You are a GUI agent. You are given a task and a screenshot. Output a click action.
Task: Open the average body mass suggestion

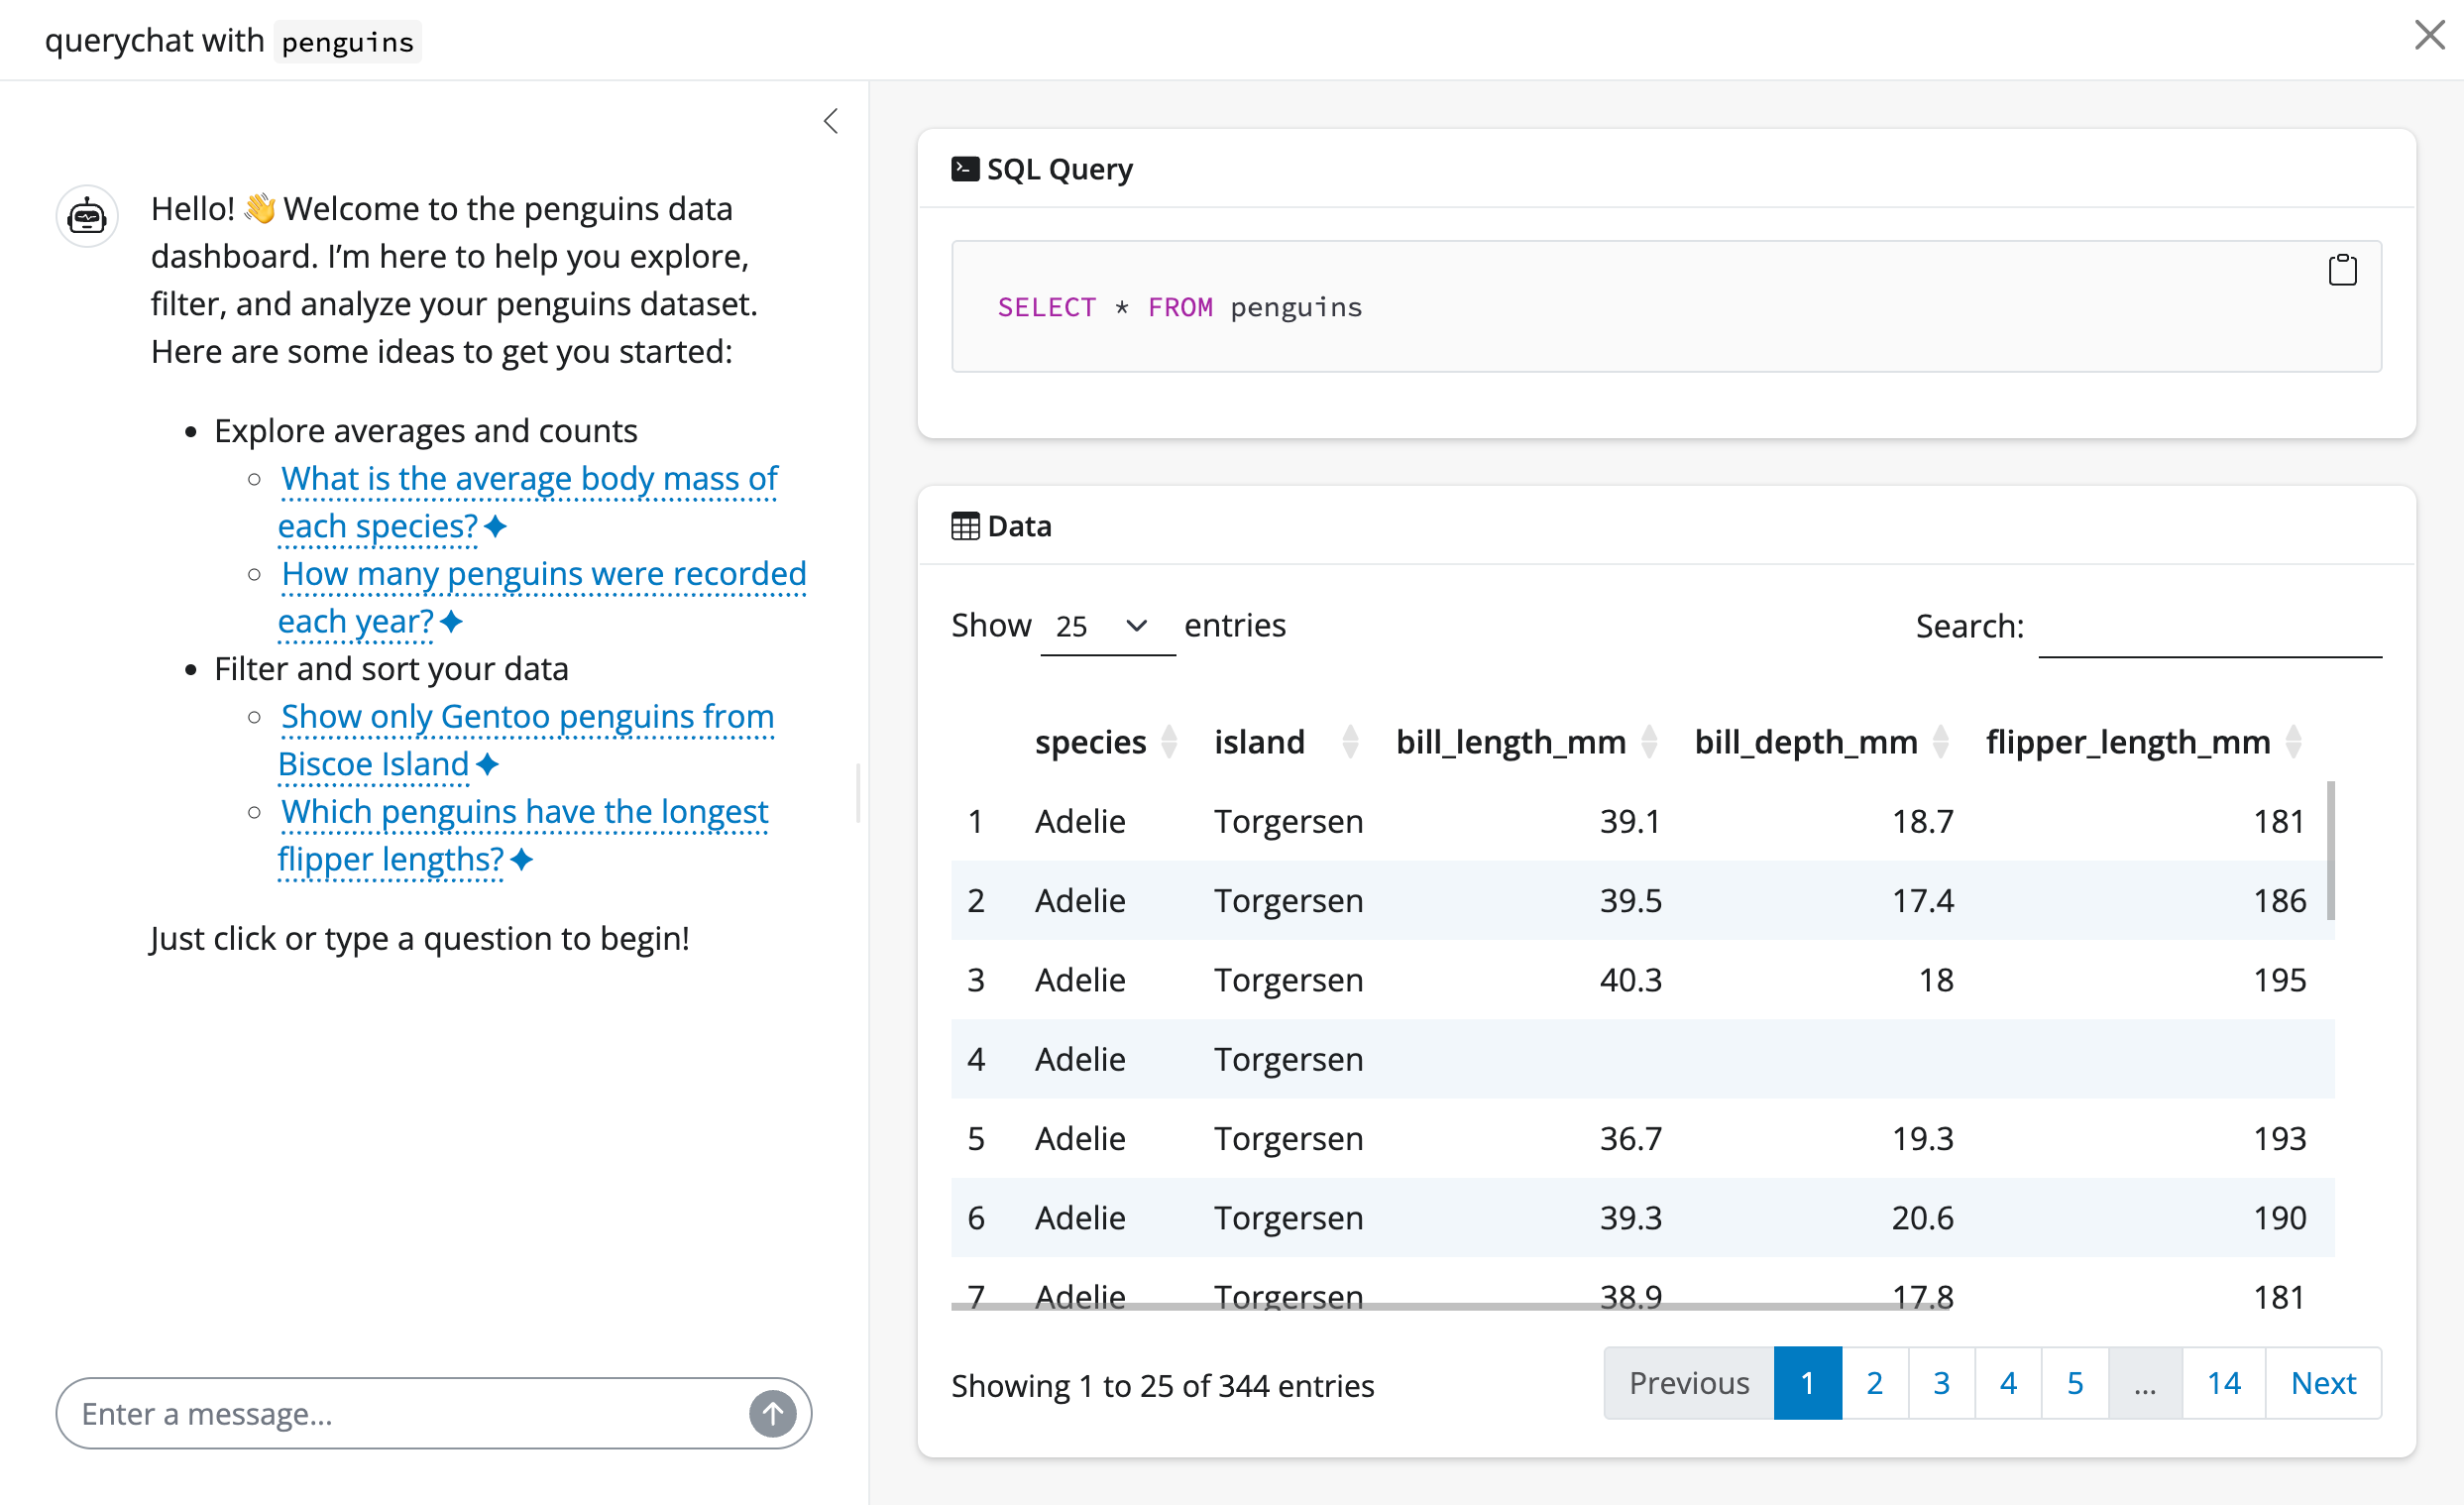click(528, 479)
